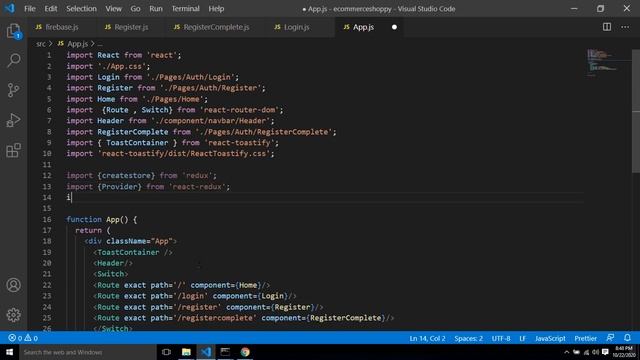Click line number 16 in the gutter

(x=47, y=219)
